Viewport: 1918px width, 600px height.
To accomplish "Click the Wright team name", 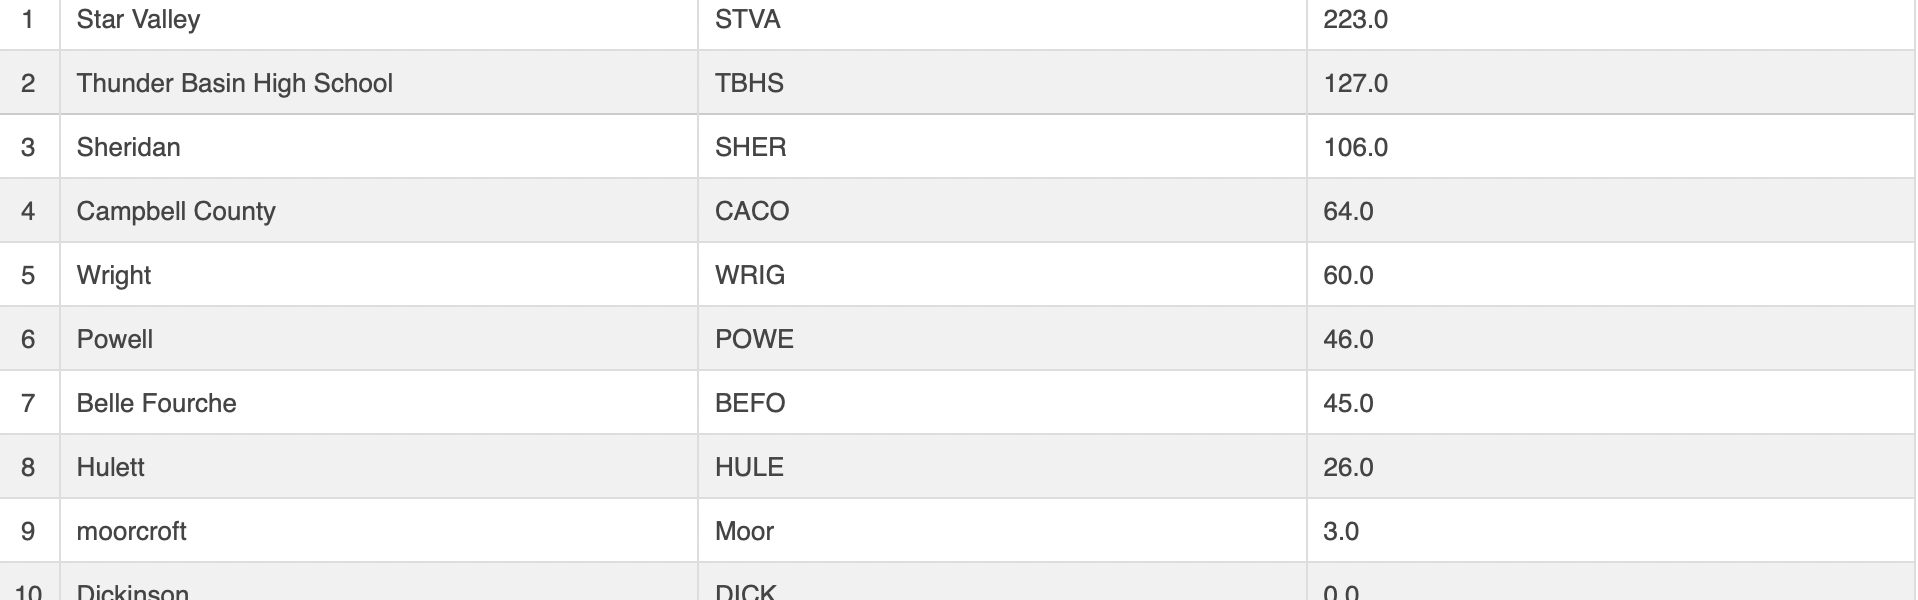I will [113, 275].
